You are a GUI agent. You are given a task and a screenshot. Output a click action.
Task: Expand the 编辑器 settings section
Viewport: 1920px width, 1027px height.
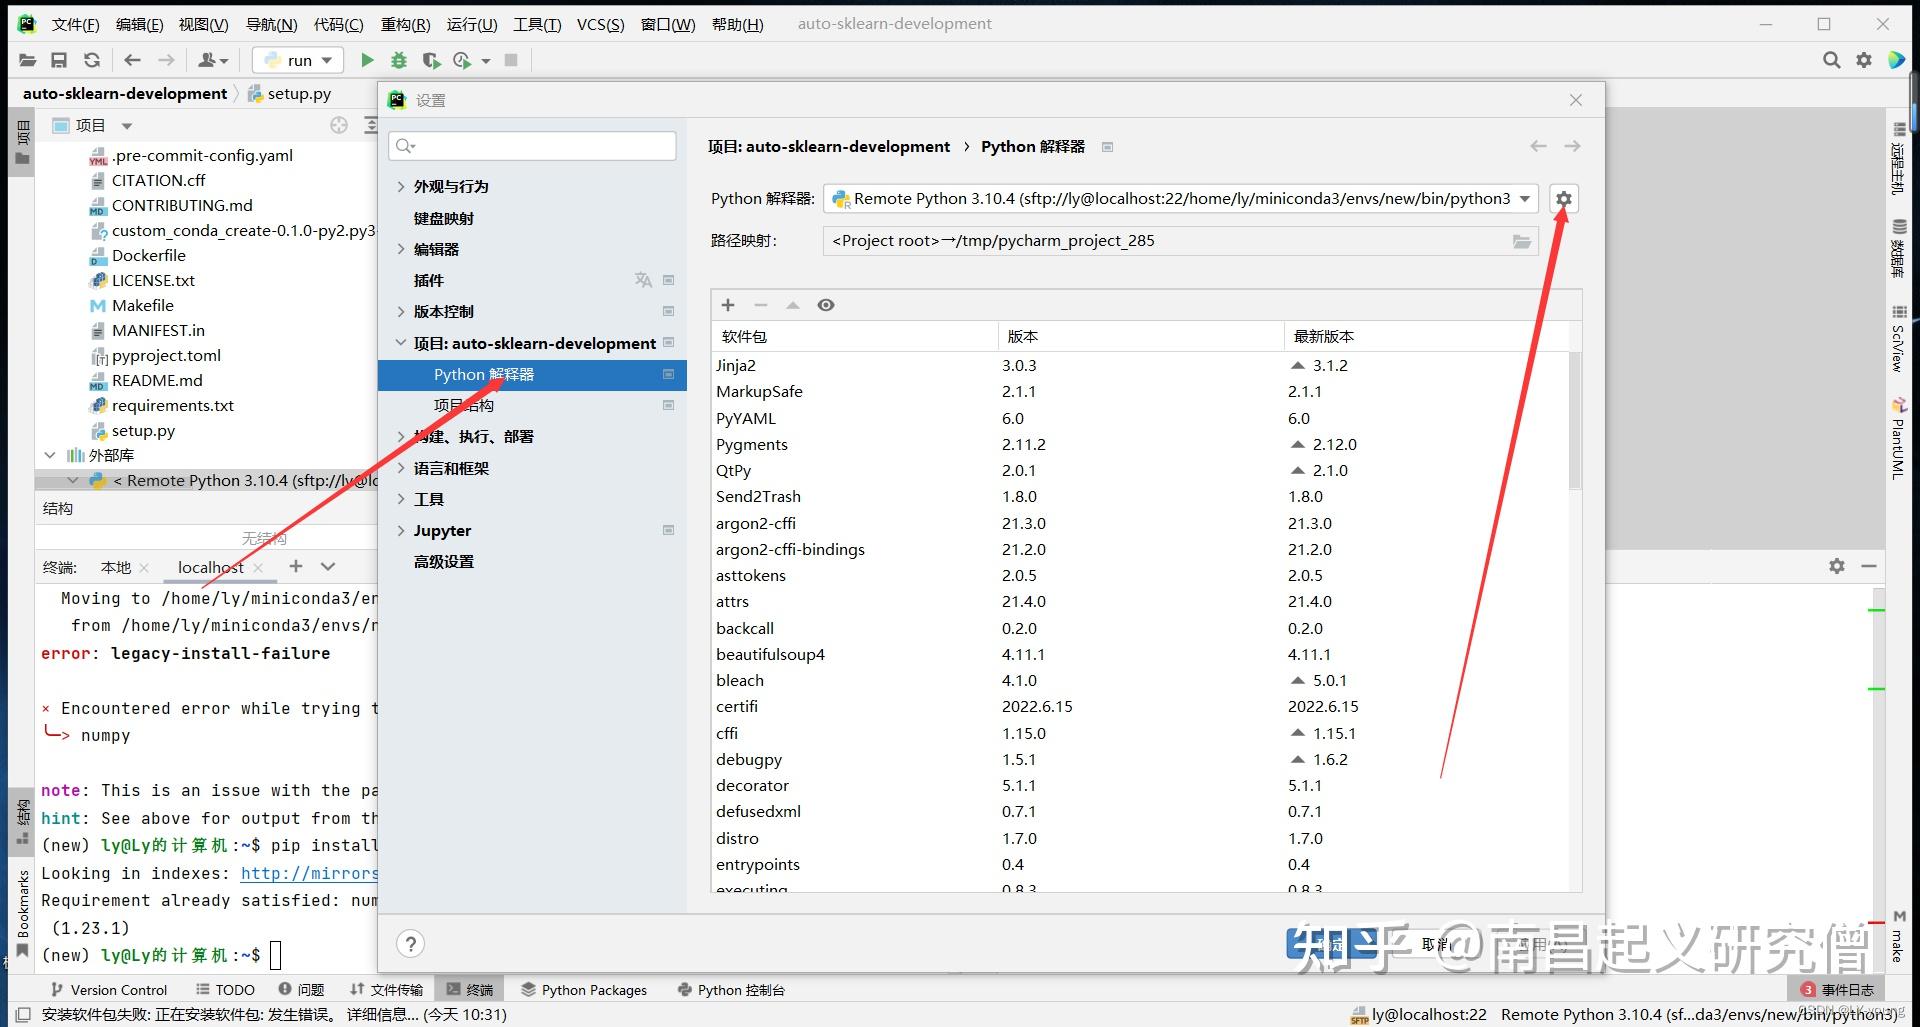[401, 249]
